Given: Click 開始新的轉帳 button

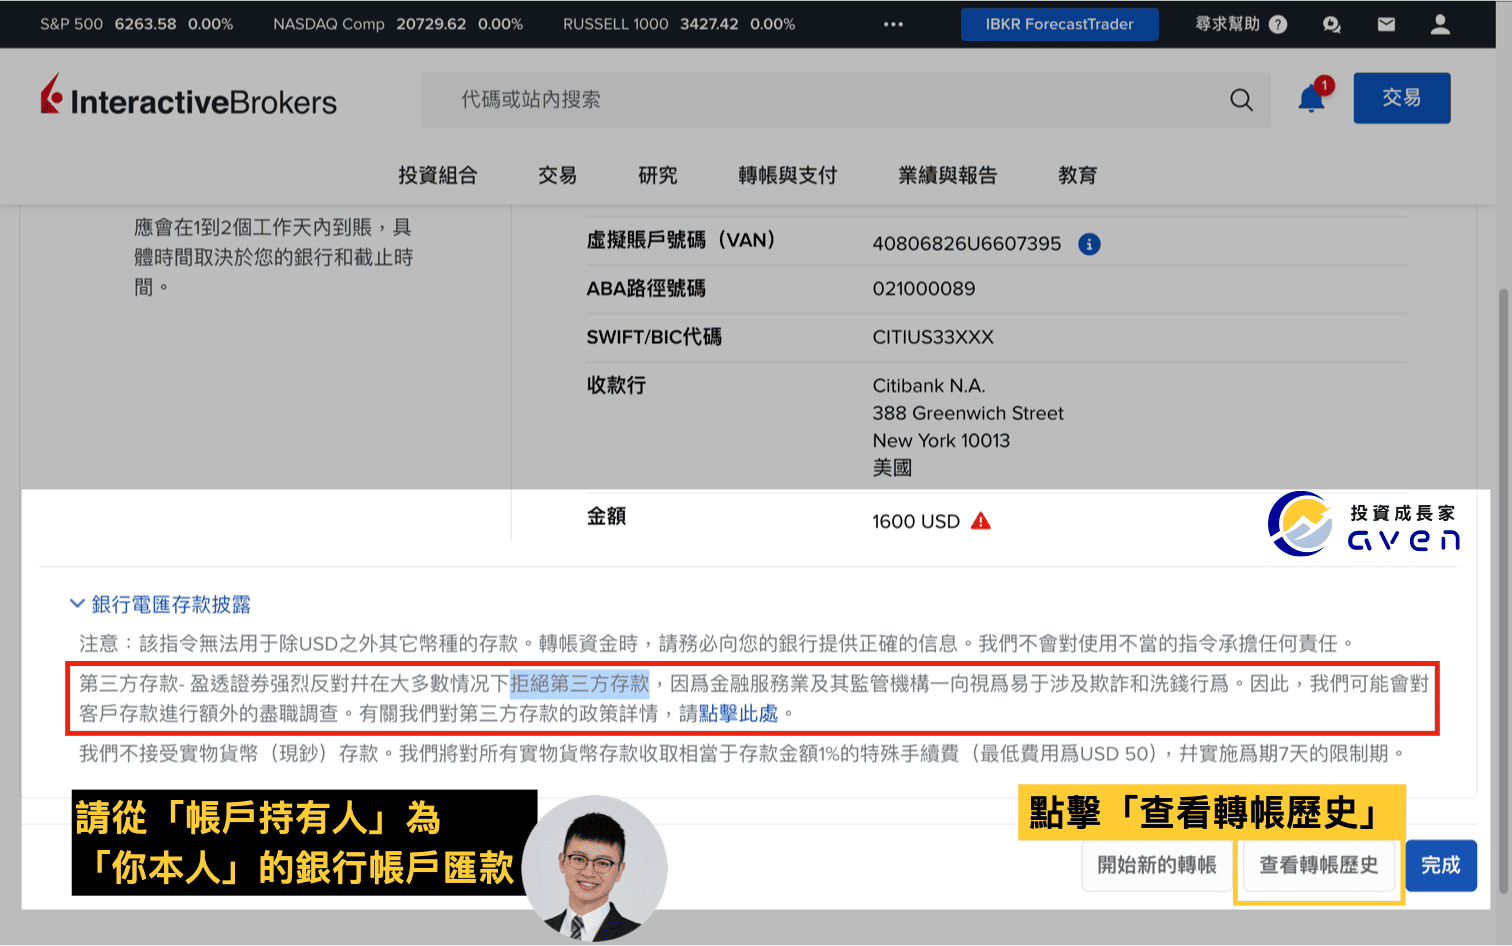Looking at the screenshot, I should tap(1157, 865).
